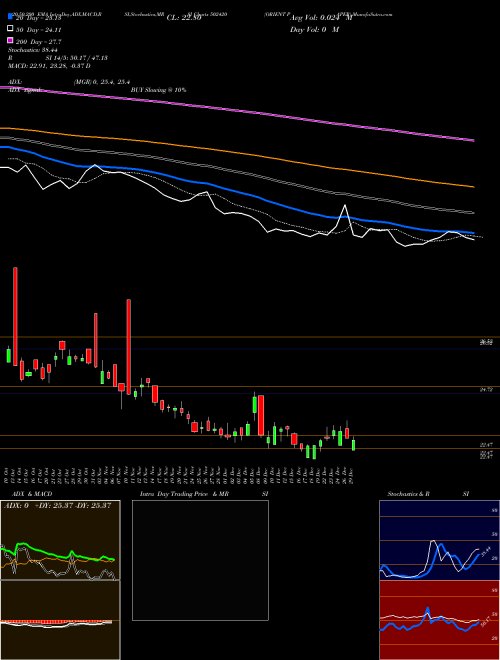Click the 'CL: 22.50' closing price text
Viewport: 500px width, 660px height.
coord(184,18)
